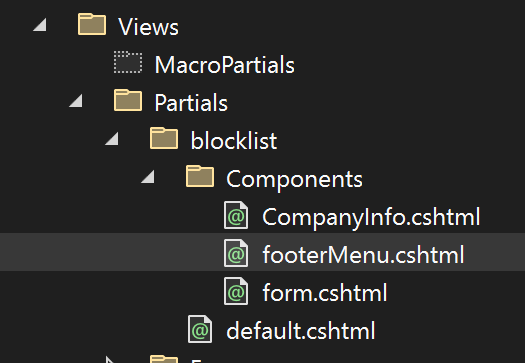Collapse the Partials folder arrow

coord(76,101)
